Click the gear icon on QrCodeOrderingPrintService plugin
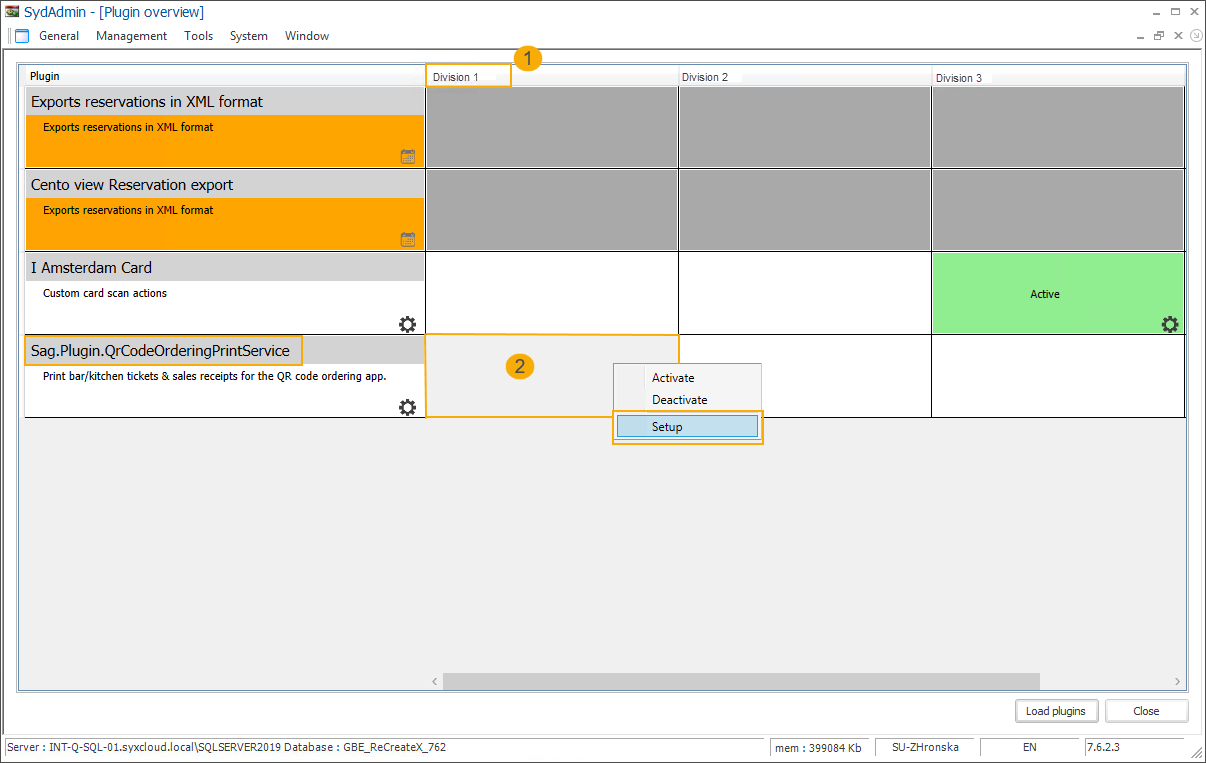The height and width of the screenshot is (763, 1206). pyautogui.click(x=407, y=407)
